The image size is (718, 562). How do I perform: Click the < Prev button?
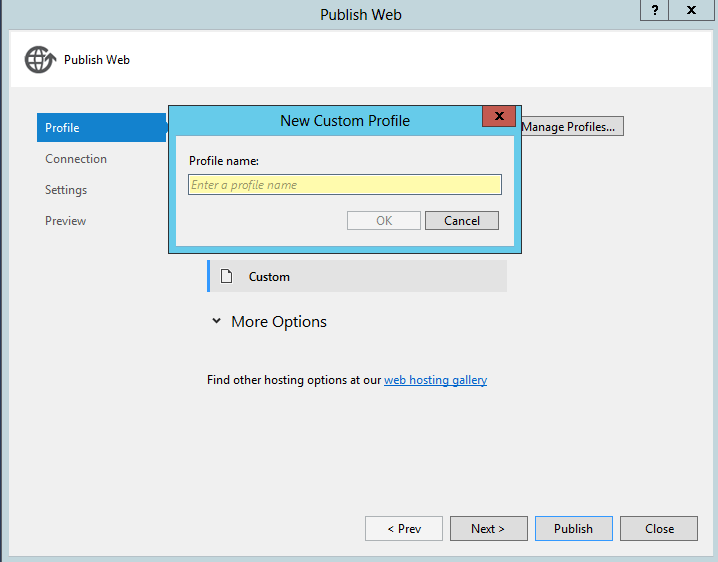coord(404,529)
